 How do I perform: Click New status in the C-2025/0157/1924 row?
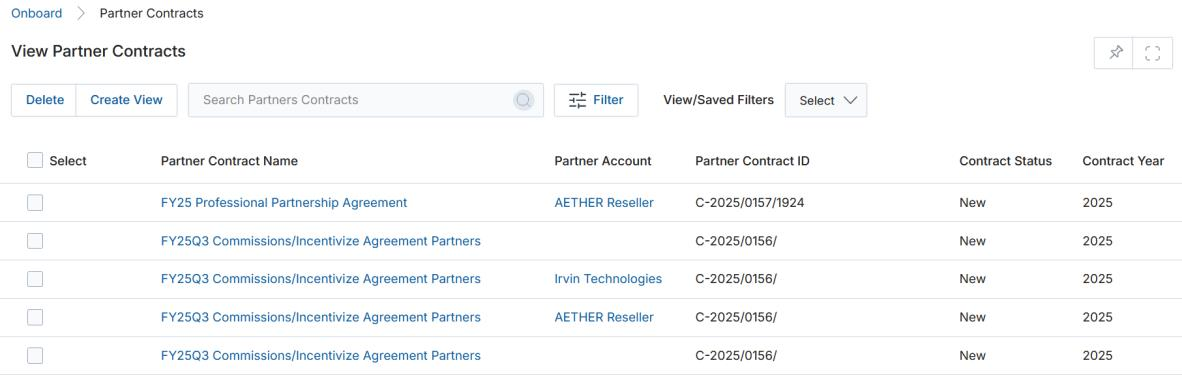coord(972,203)
